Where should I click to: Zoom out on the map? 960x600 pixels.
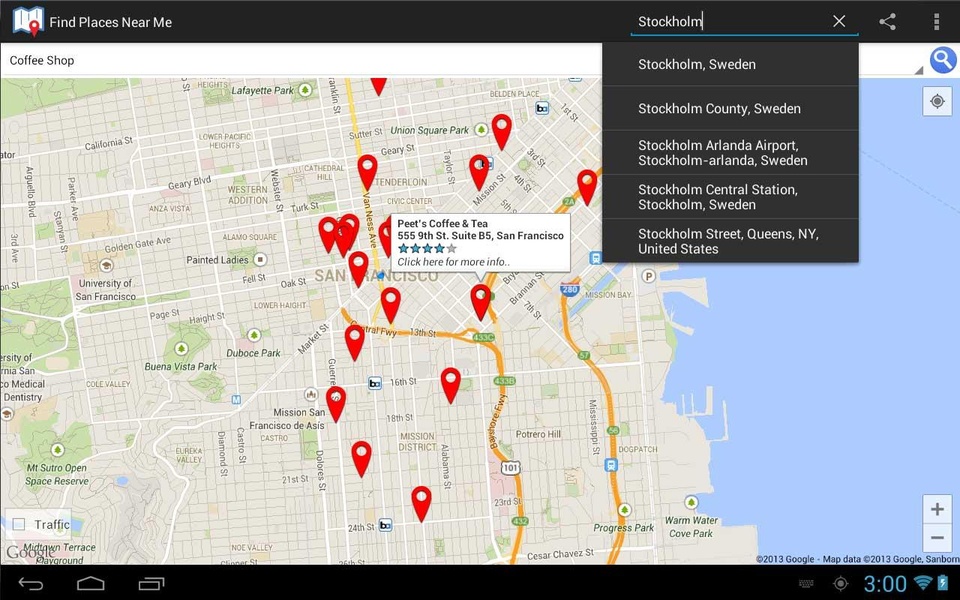click(937, 538)
